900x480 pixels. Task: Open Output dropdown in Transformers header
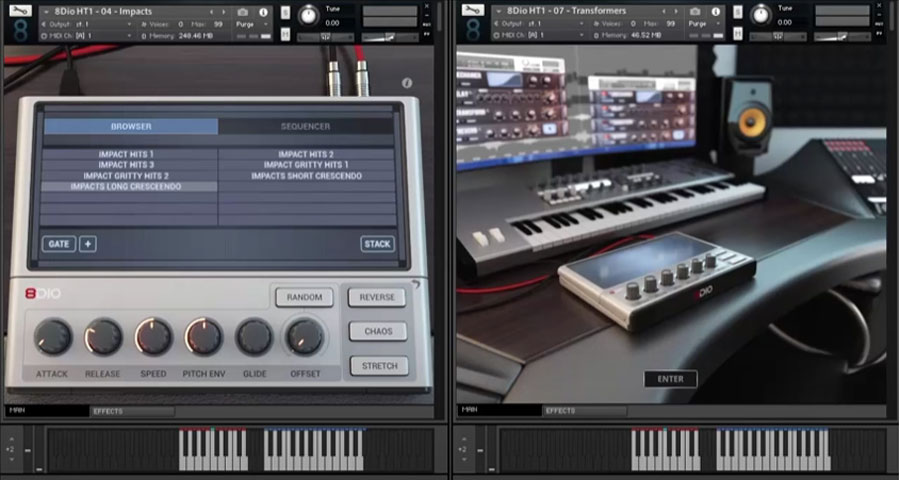(x=540, y=24)
